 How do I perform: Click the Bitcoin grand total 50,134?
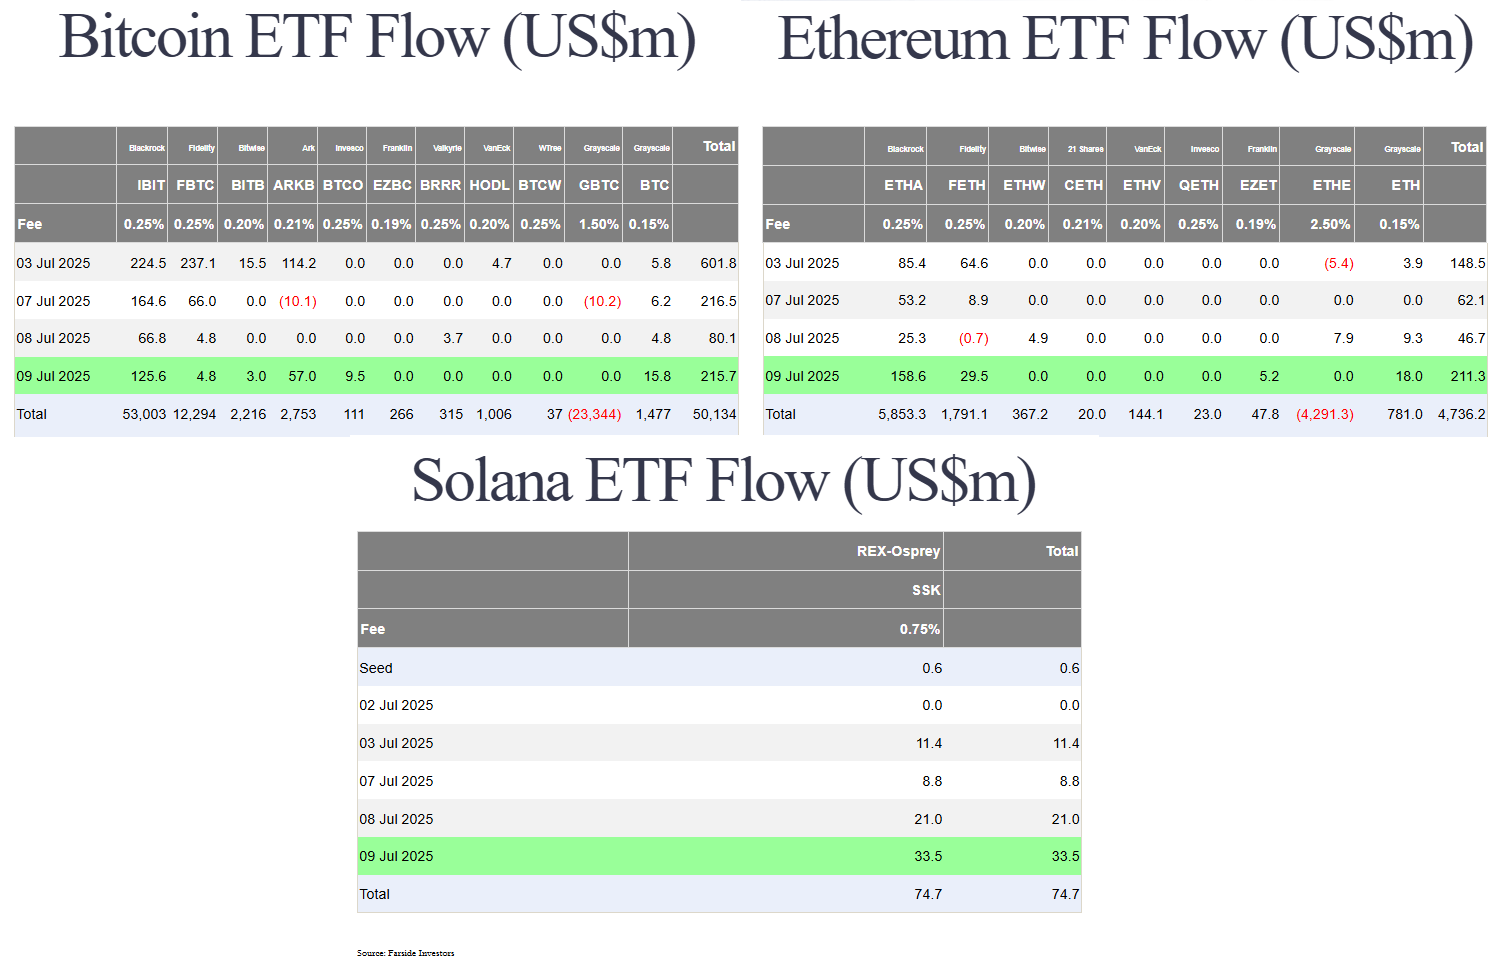pyautogui.click(x=714, y=414)
